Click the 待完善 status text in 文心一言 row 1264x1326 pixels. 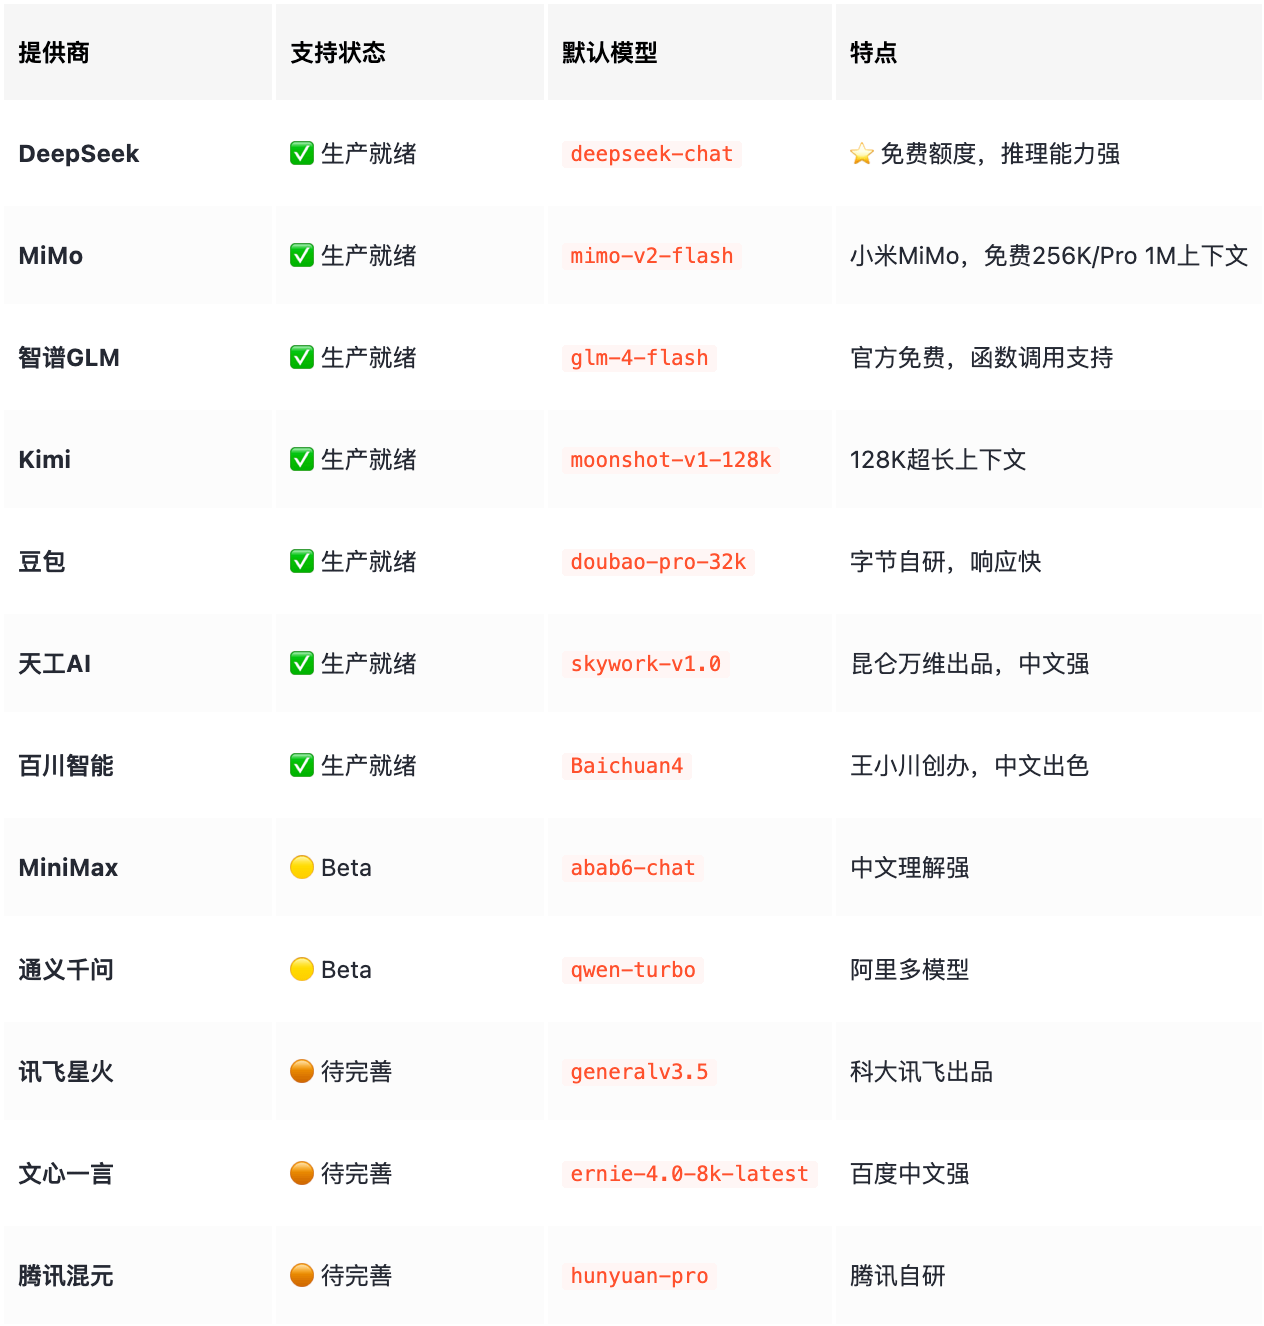357,1173
